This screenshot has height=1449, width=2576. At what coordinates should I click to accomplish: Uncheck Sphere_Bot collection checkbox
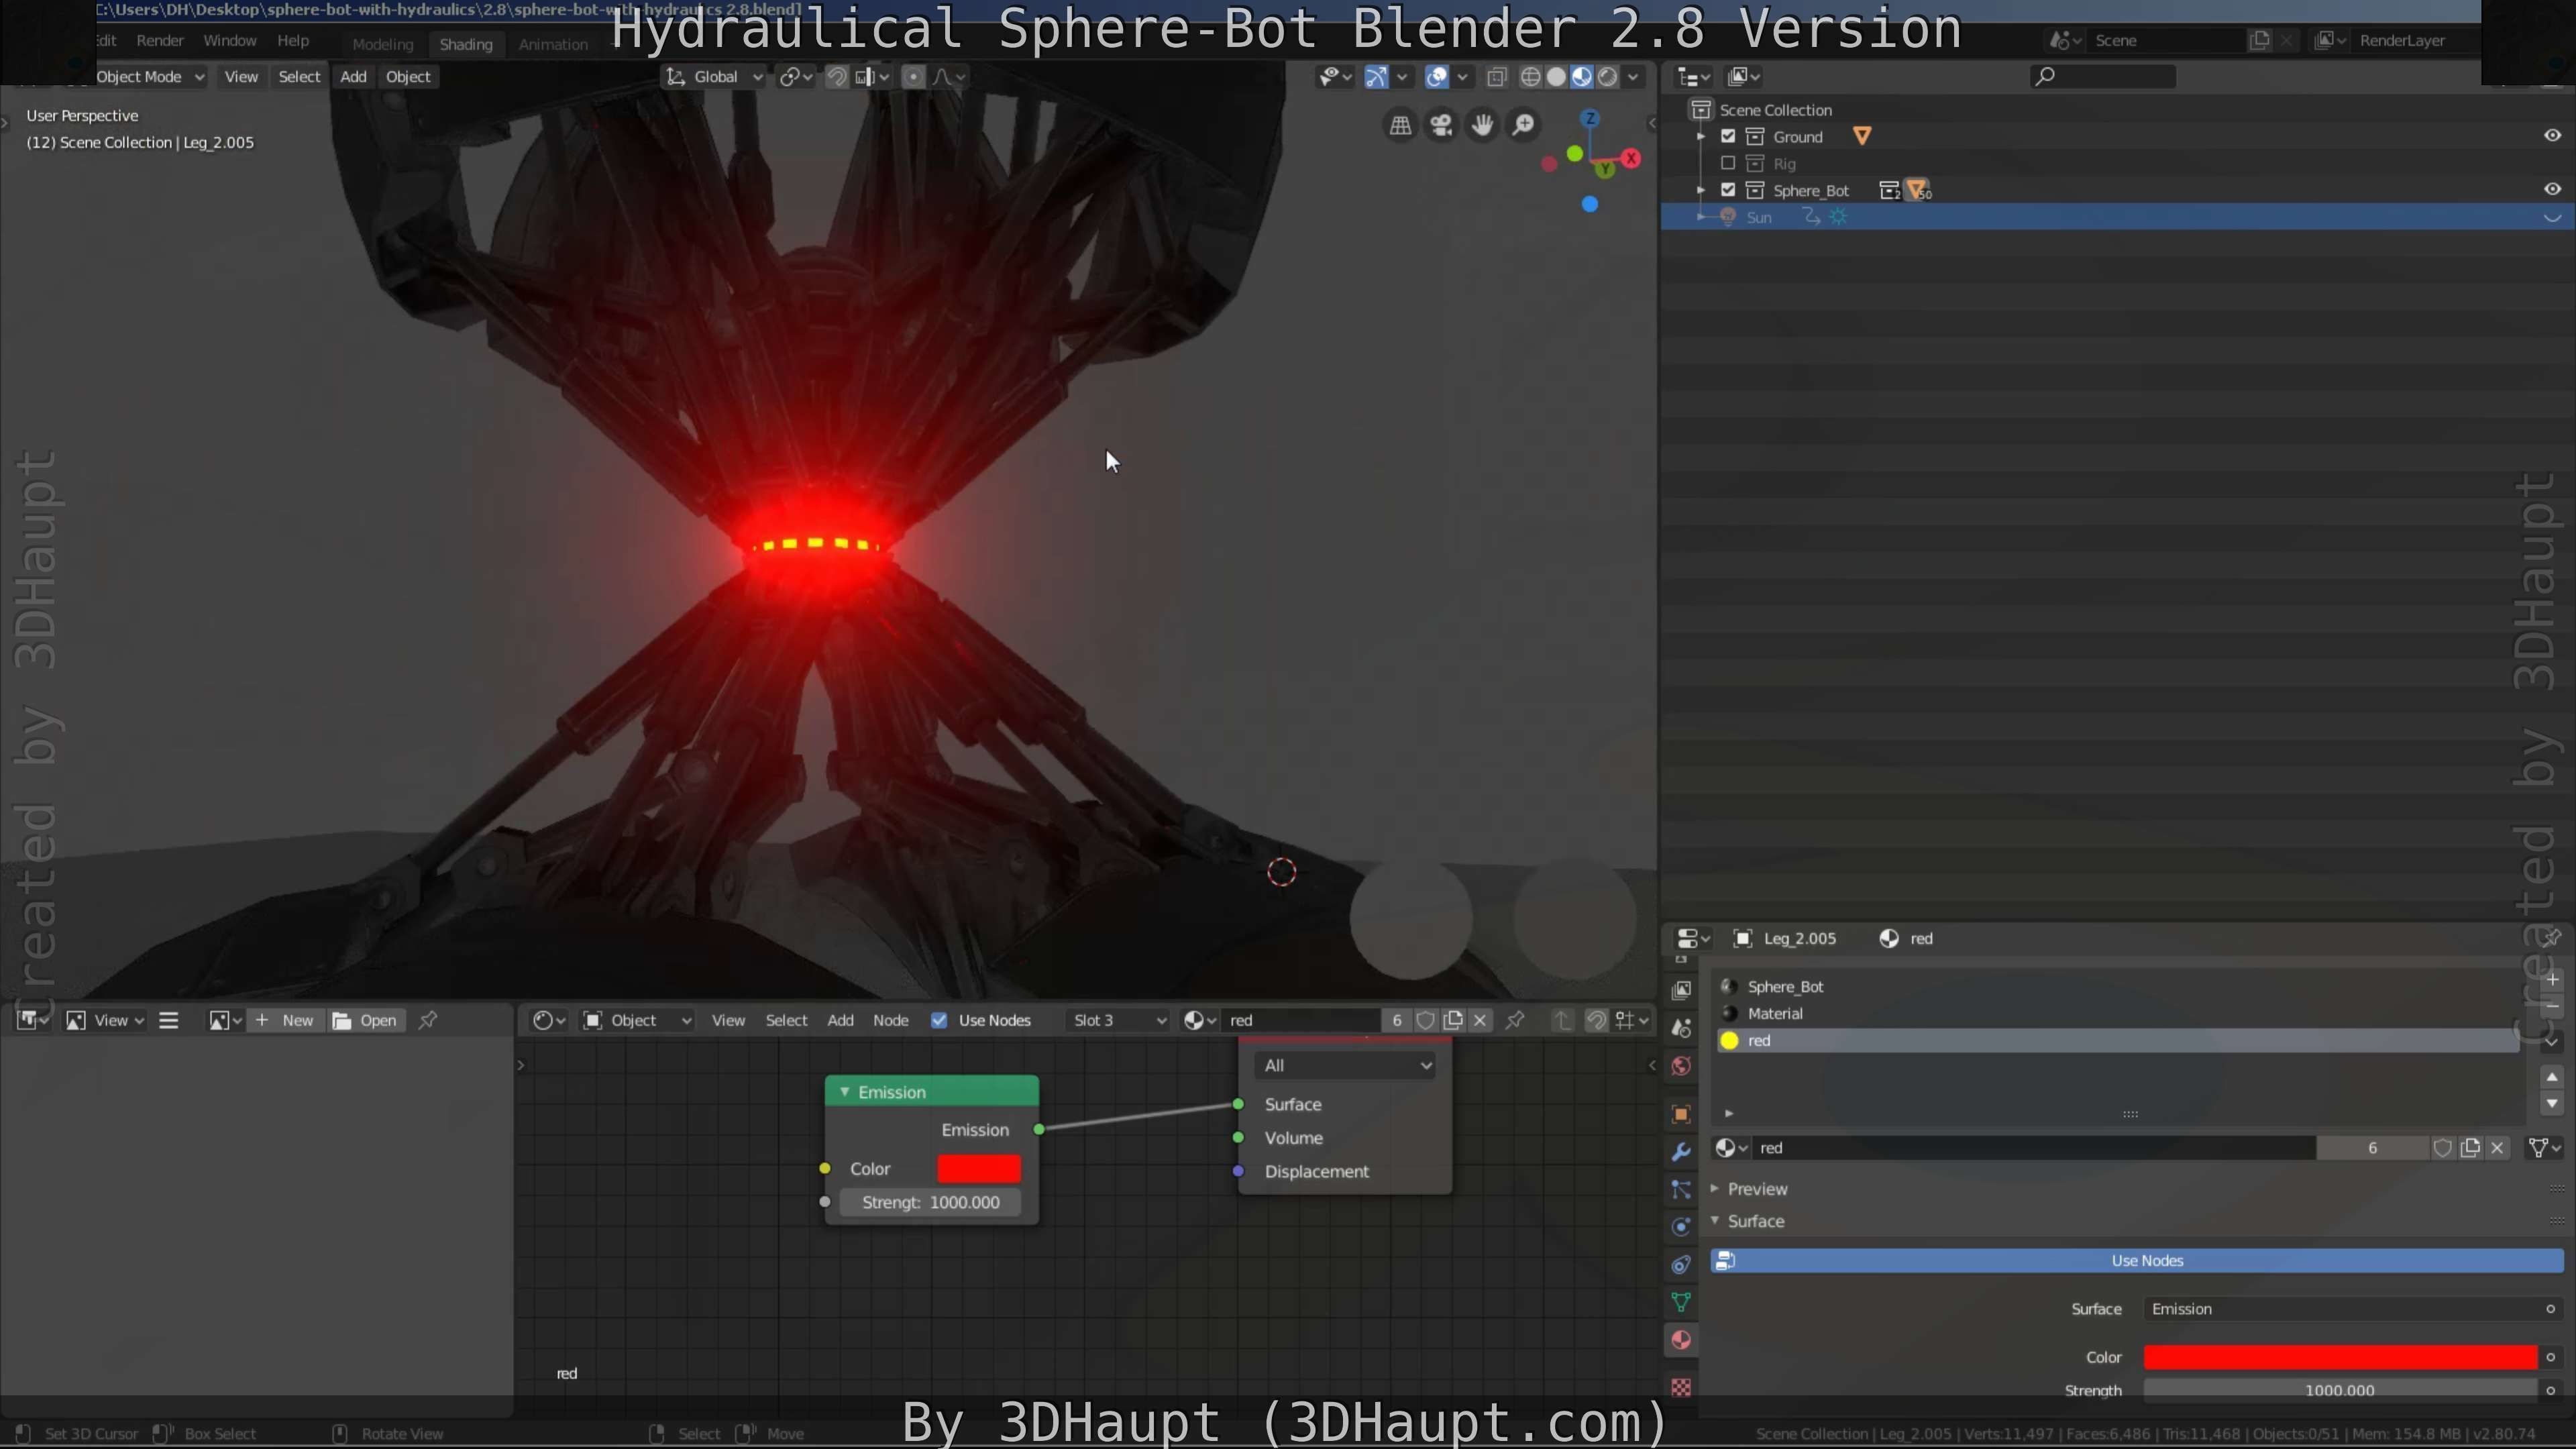(x=1728, y=190)
